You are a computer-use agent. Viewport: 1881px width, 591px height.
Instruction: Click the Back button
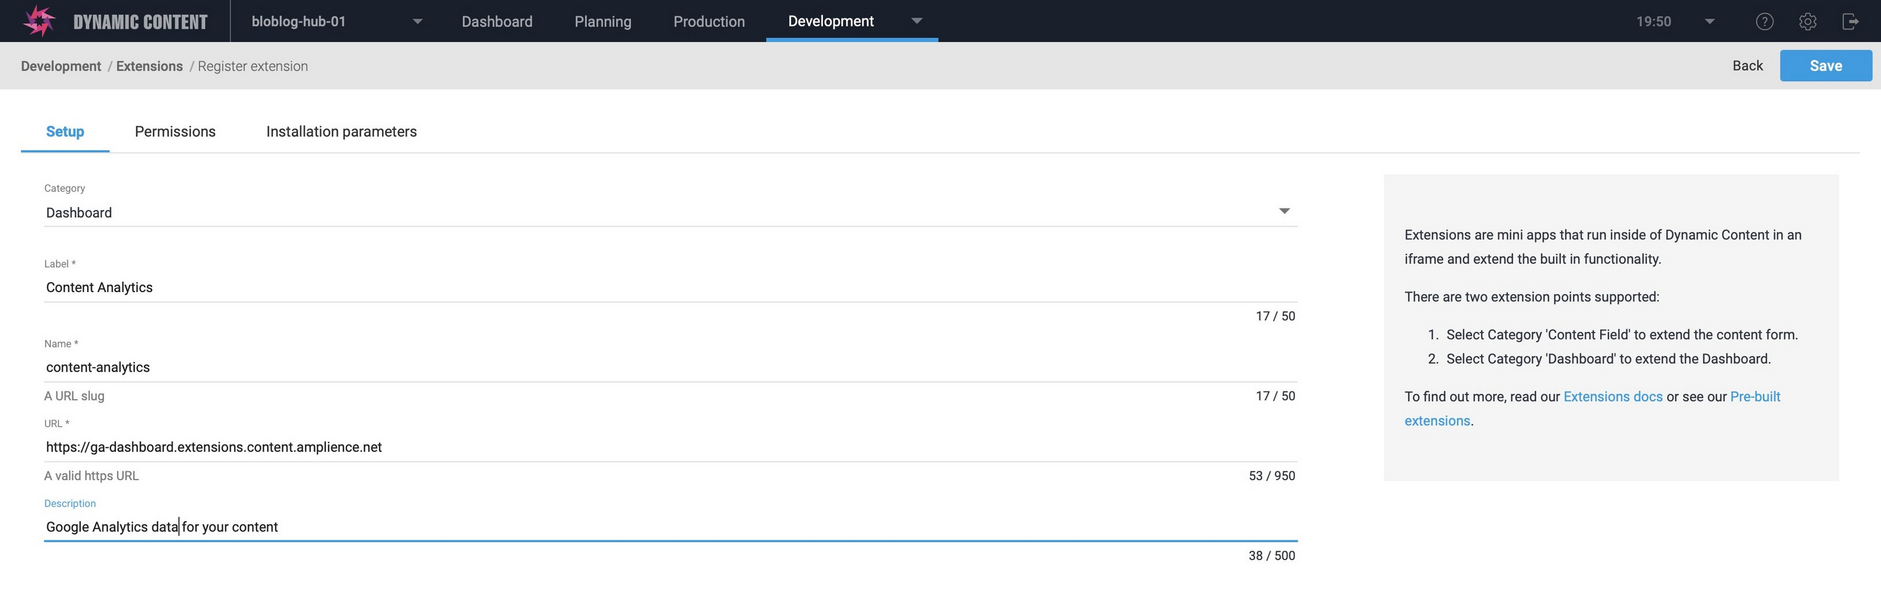(1747, 65)
